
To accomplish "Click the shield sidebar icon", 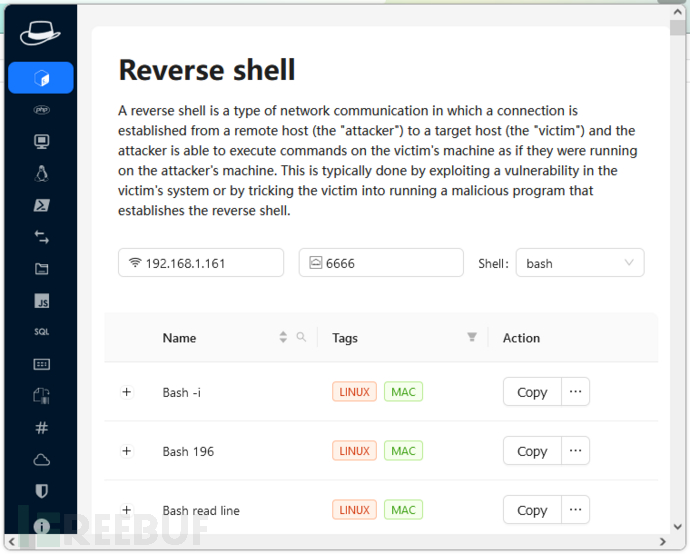I will point(41,491).
